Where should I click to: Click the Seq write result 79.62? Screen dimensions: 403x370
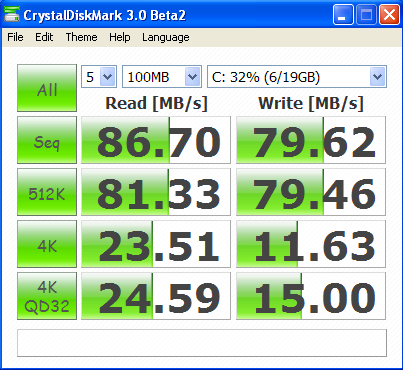tap(311, 140)
